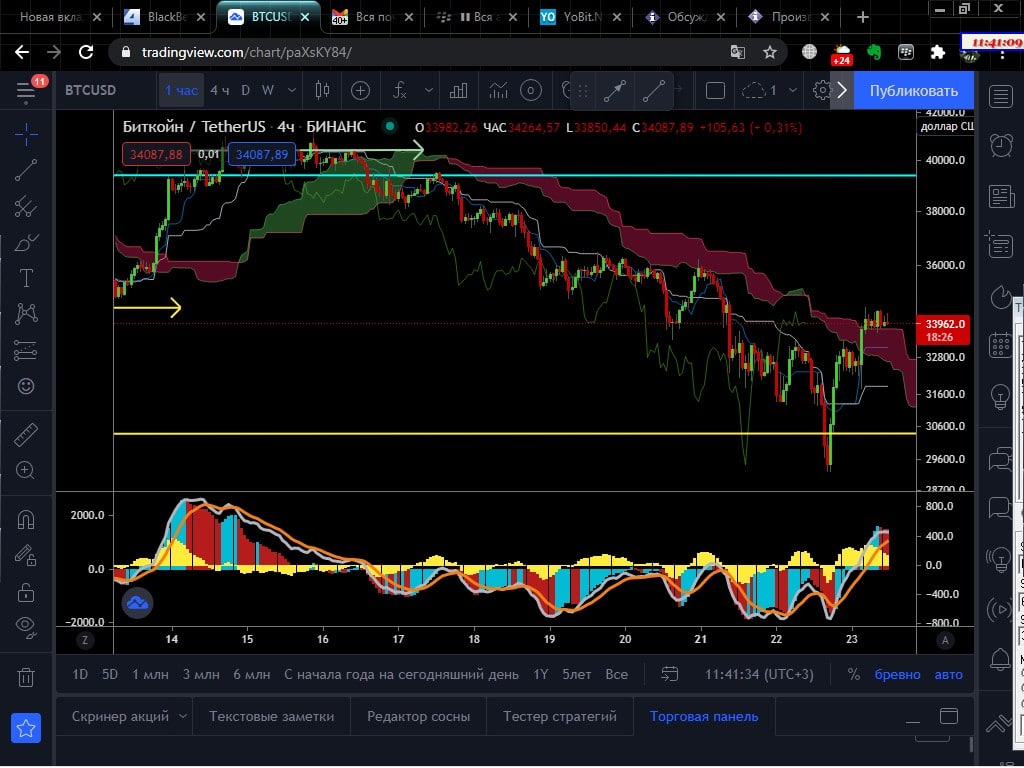Expand the layout management dropdown arrow
The image size is (1024, 768).
[793, 90]
